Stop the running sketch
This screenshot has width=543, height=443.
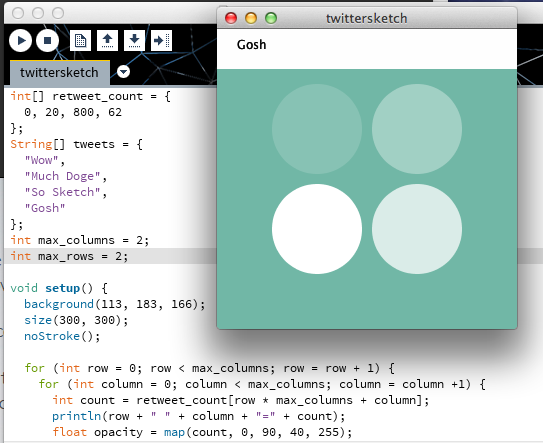(x=47, y=41)
